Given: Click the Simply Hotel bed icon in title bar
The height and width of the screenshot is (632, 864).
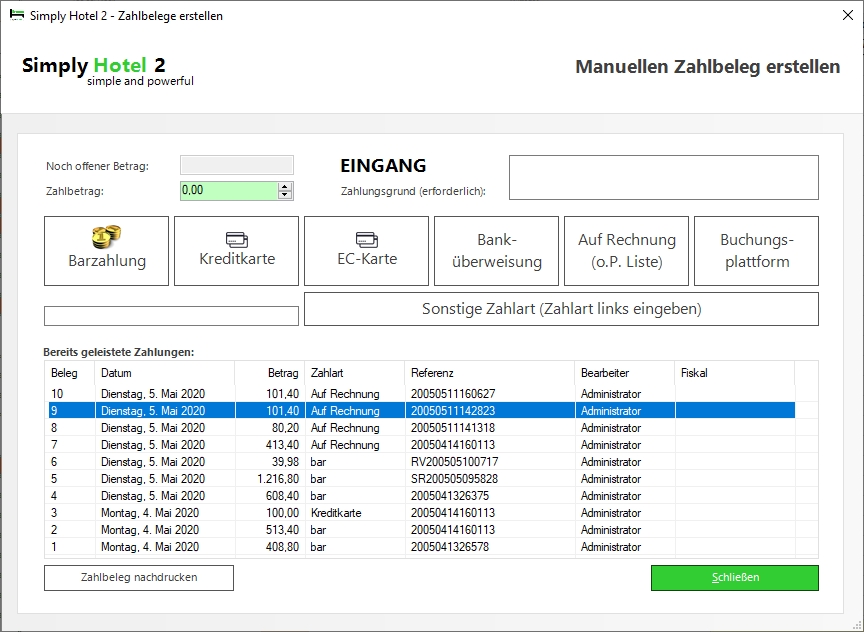Looking at the screenshot, I should click(17, 15).
